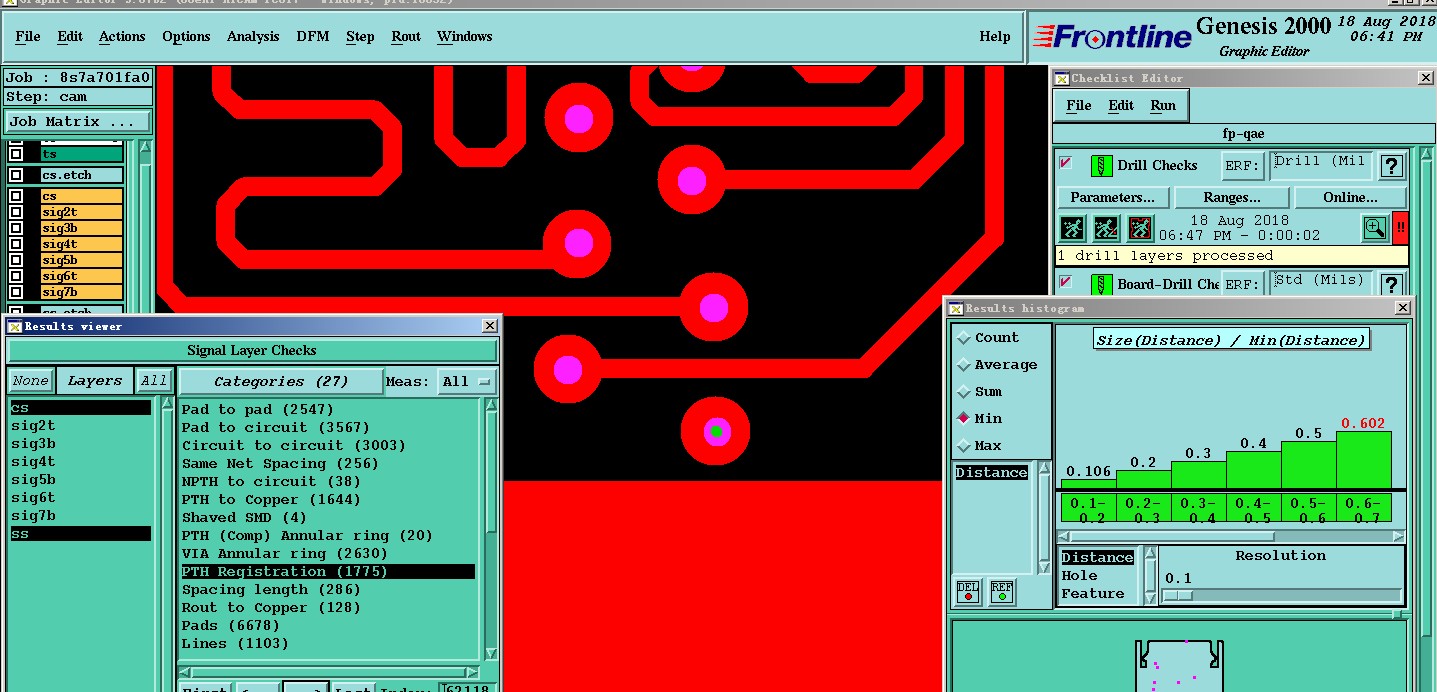The height and width of the screenshot is (692, 1437).
Task: Click the histogram horizontal scrollbar
Action: [1232, 537]
